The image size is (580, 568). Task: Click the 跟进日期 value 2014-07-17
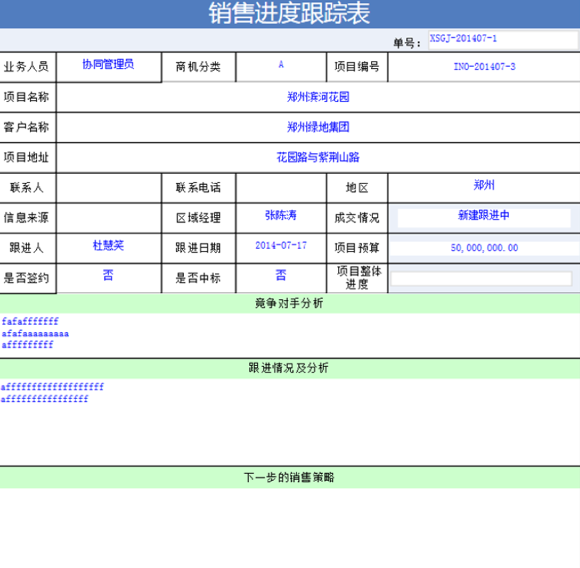coord(281,245)
